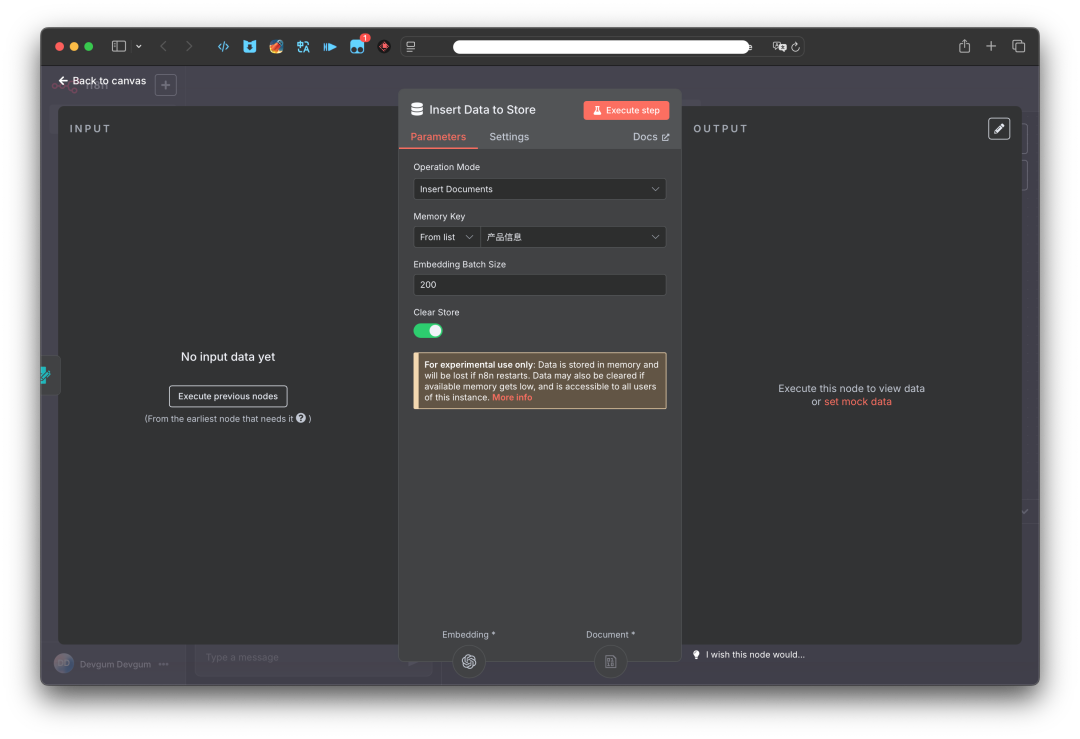The height and width of the screenshot is (739, 1080).
Task: Reload the page in Safari
Action: (795, 47)
